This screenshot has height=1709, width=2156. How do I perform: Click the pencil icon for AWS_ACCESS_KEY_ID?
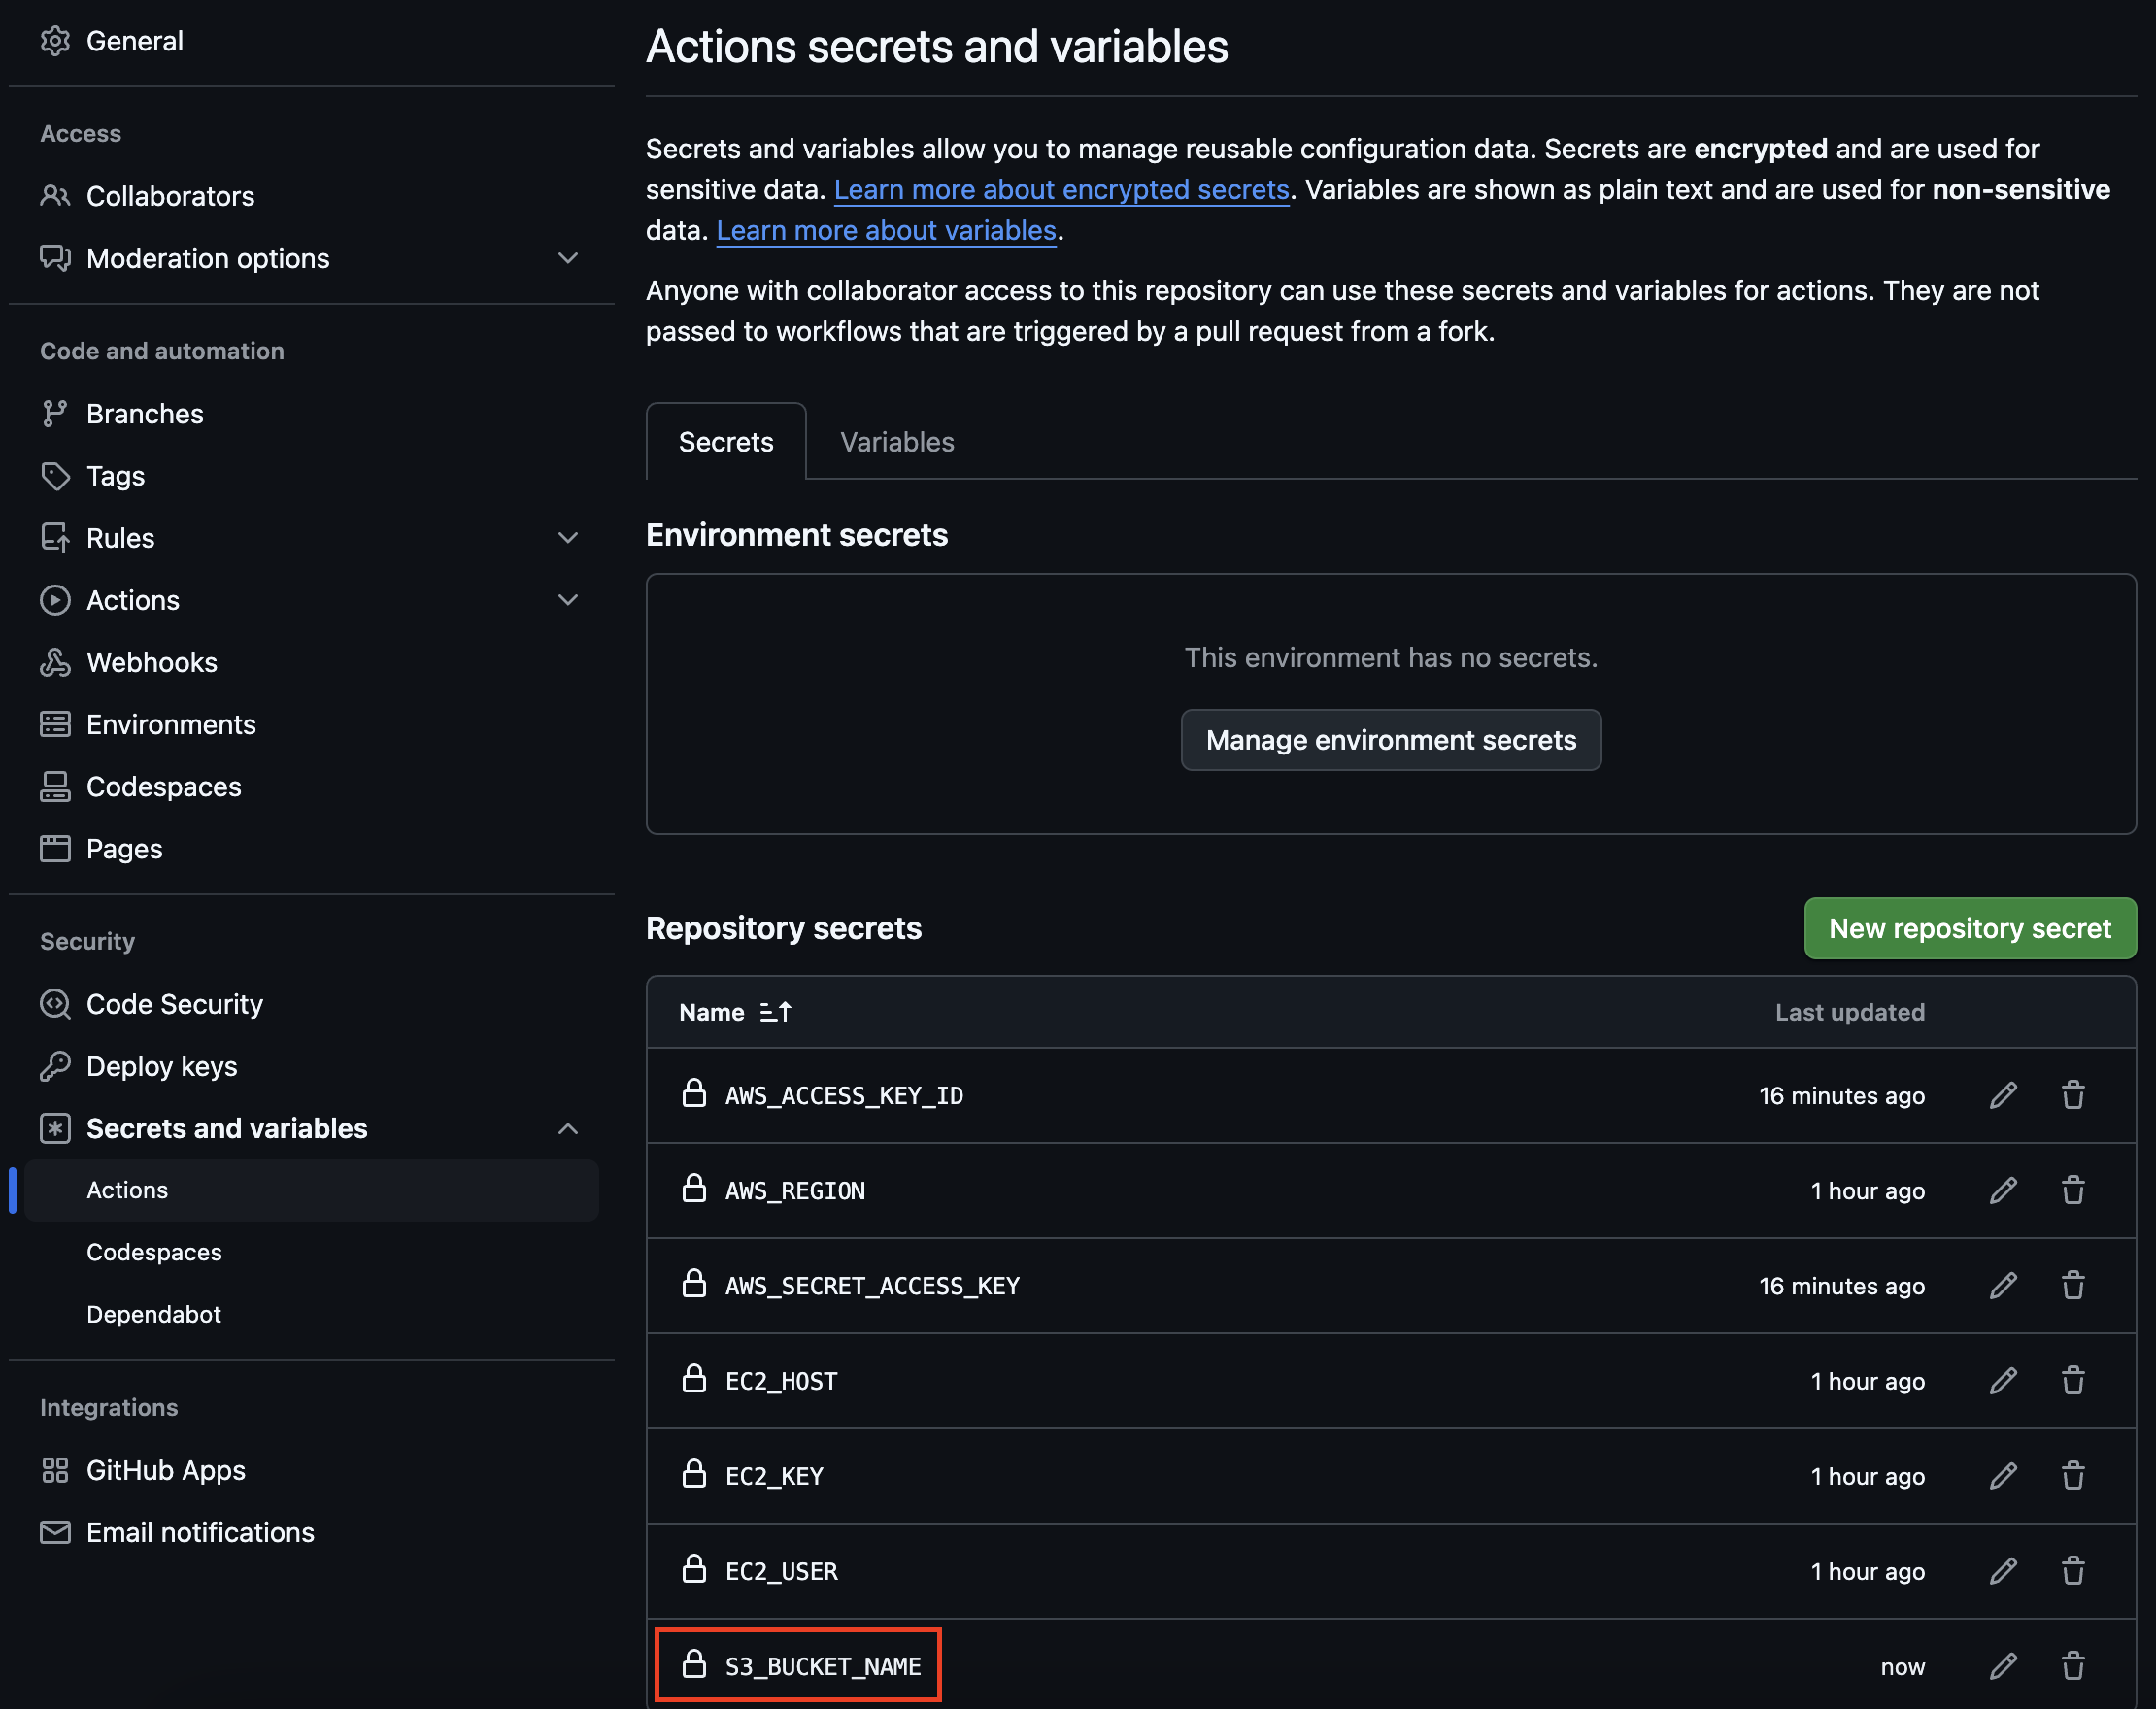tap(2003, 1095)
